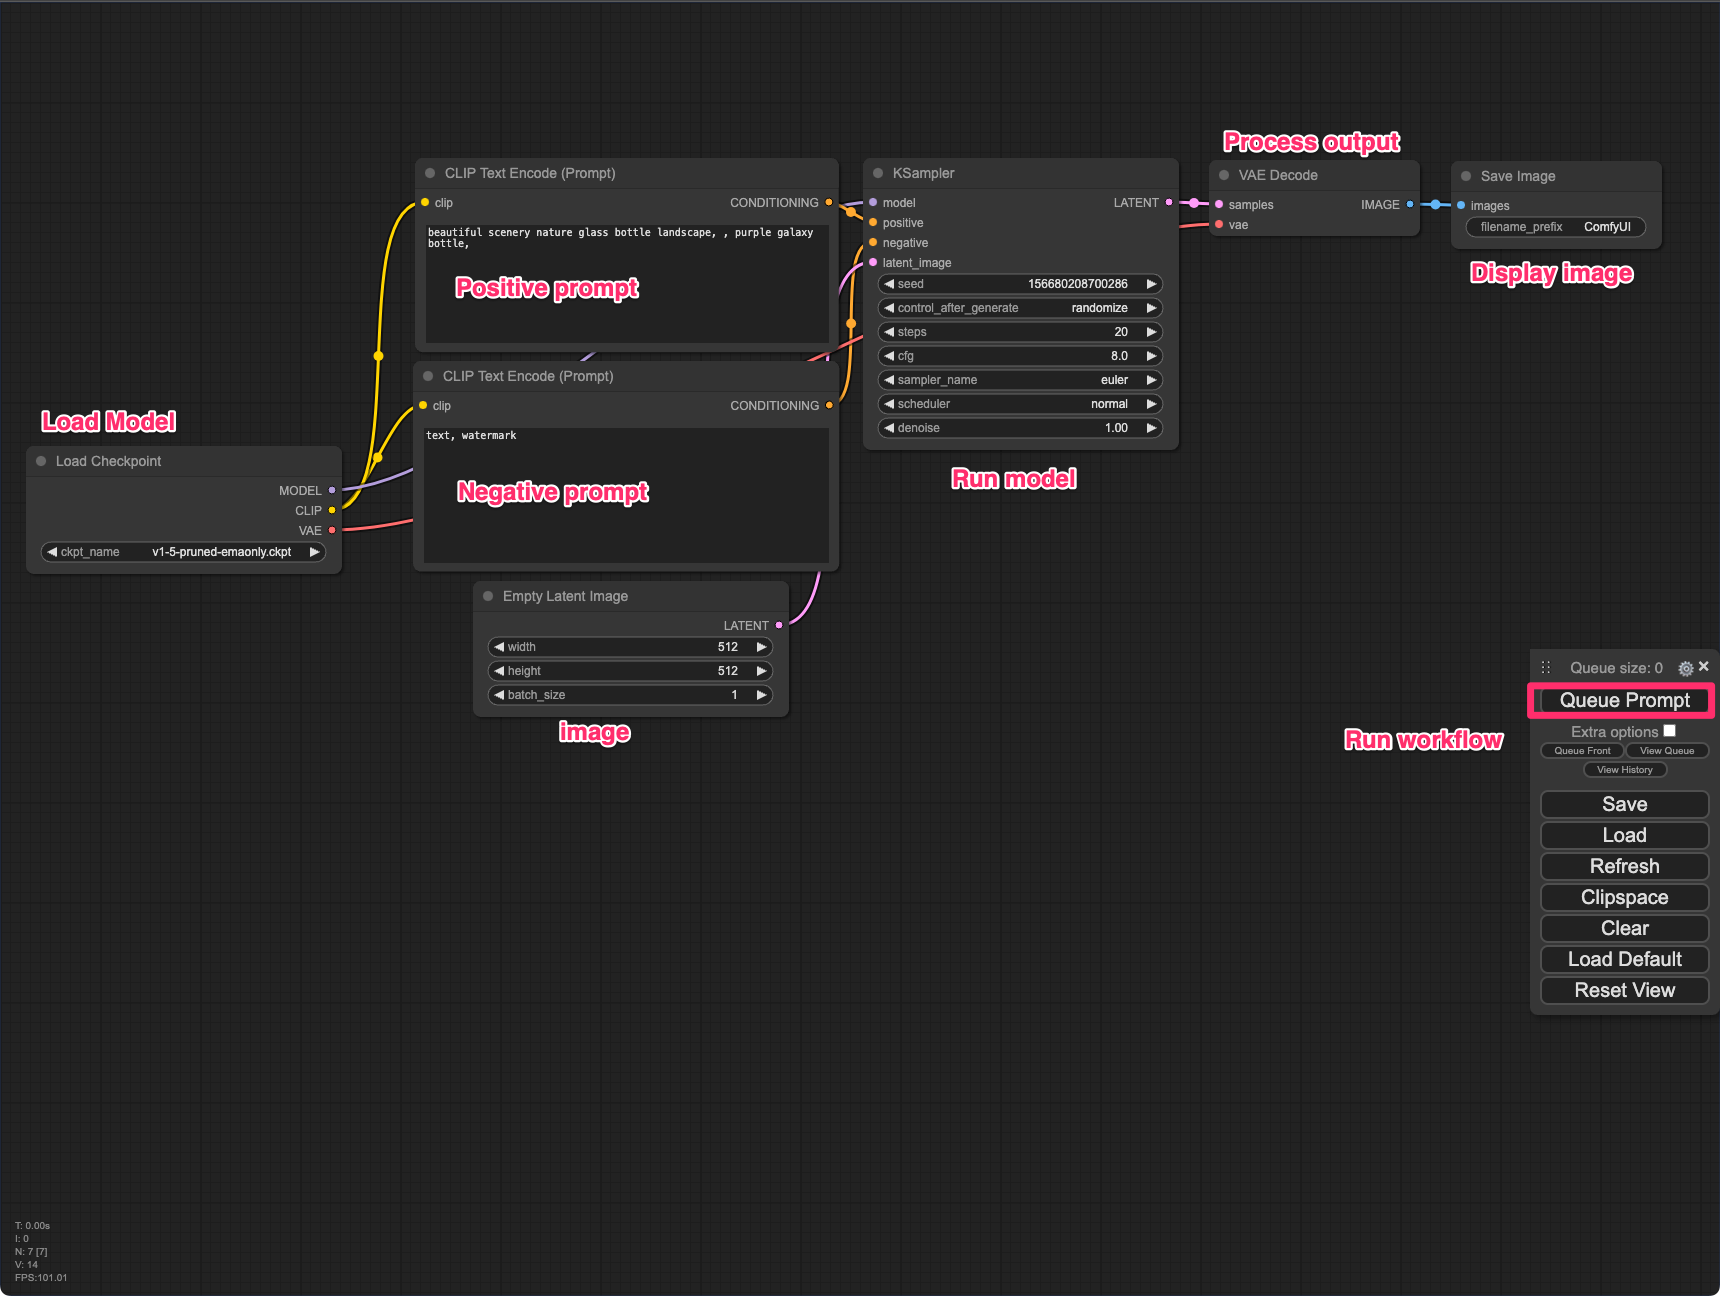Collapse the KSampler node via its dot
1720x1296 pixels.
[878, 173]
